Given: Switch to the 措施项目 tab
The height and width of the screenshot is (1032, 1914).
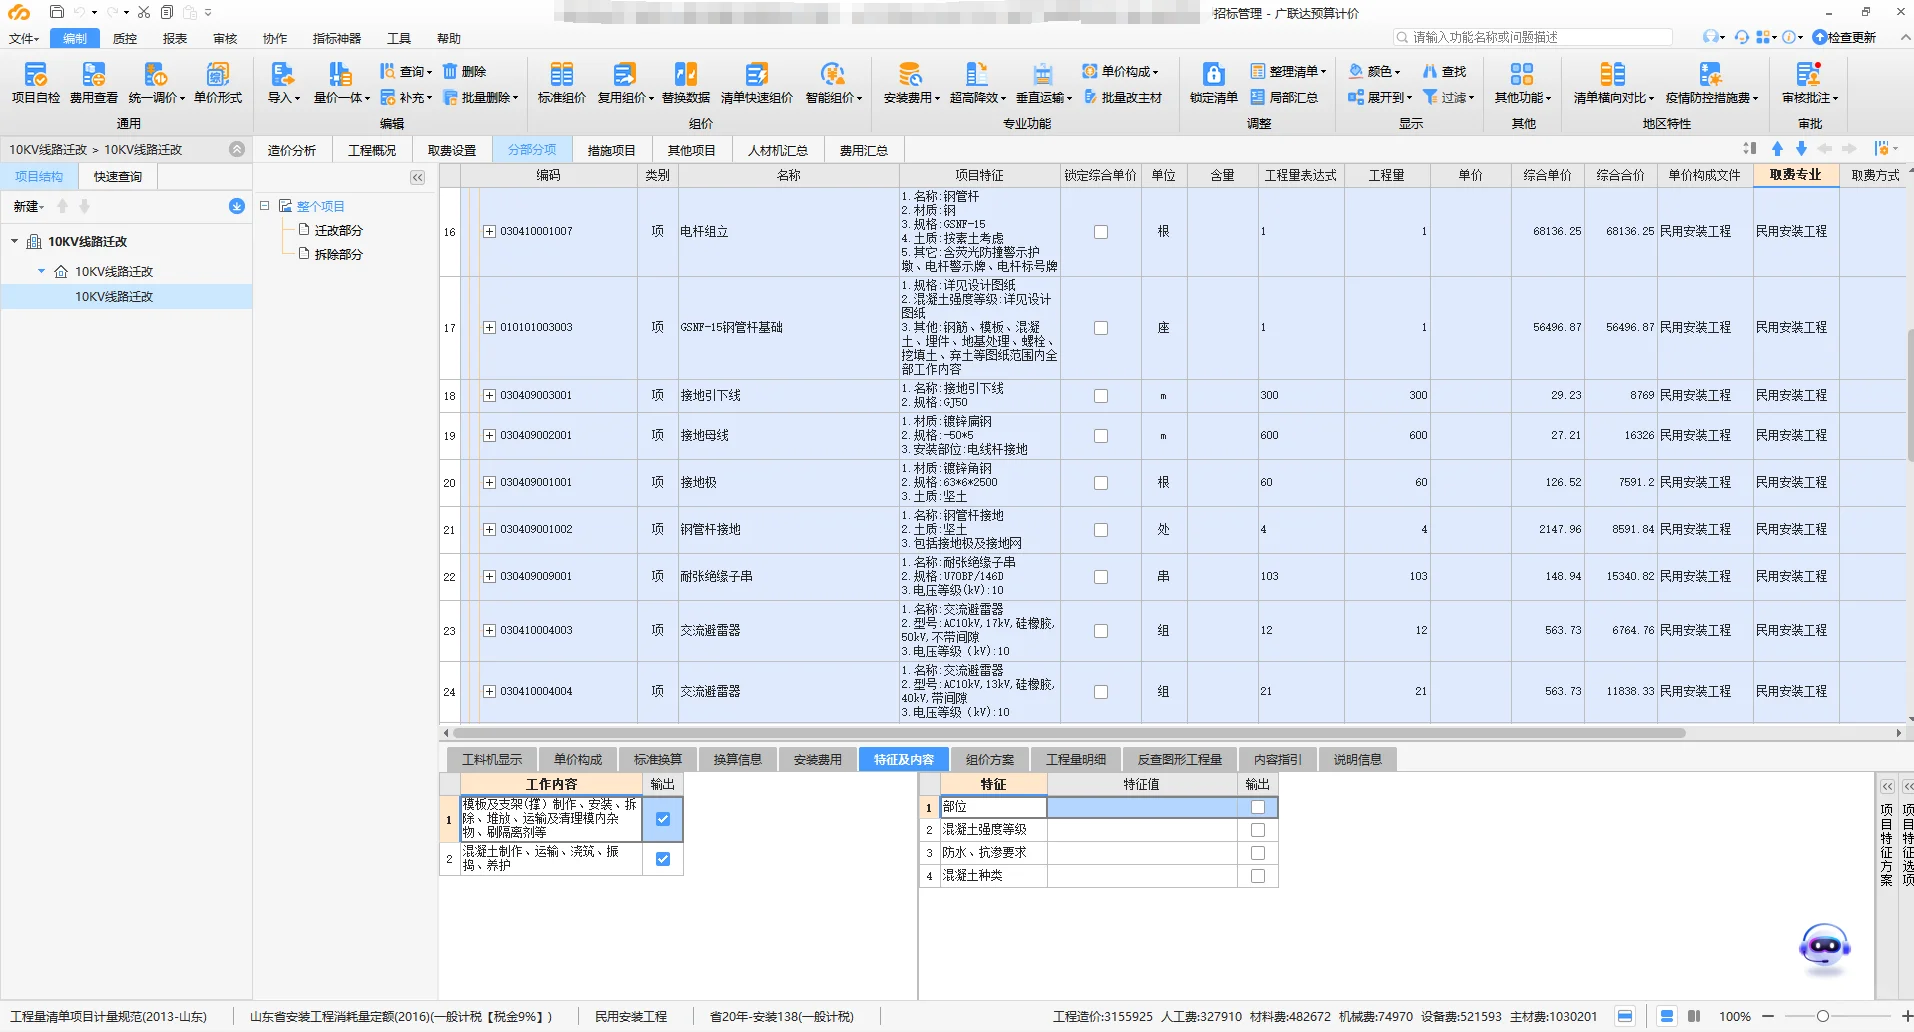Looking at the screenshot, I should point(611,150).
